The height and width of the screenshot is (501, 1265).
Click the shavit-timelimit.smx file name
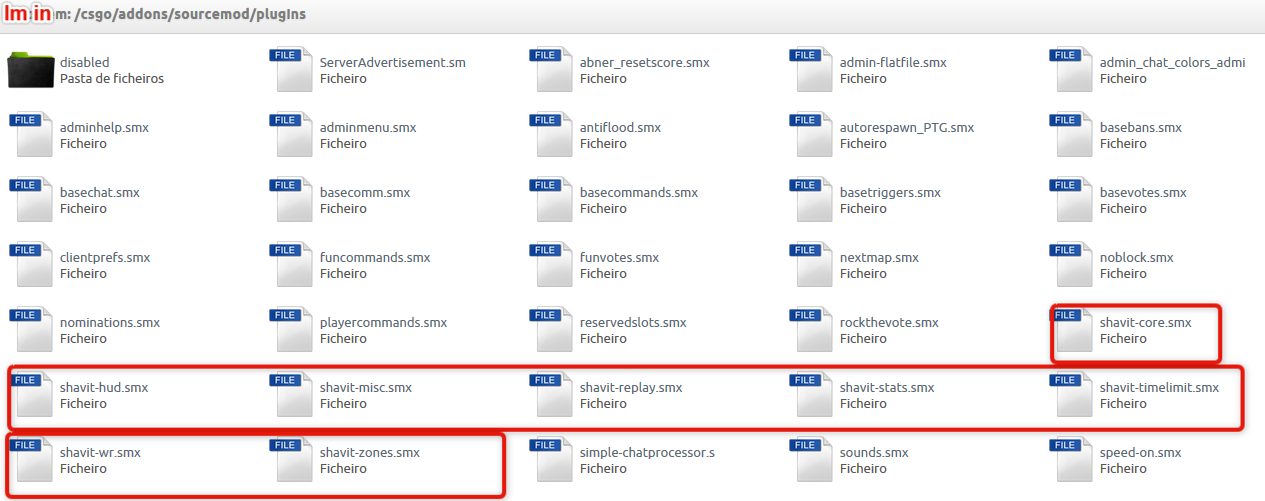[1160, 387]
